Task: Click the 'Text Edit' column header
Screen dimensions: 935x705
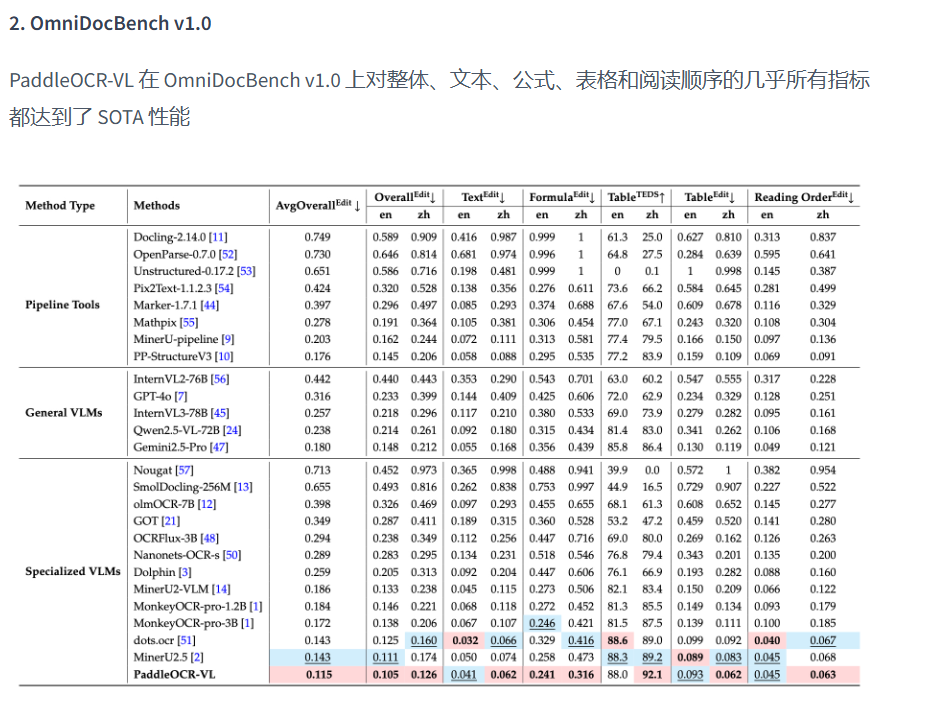Action: 483,197
